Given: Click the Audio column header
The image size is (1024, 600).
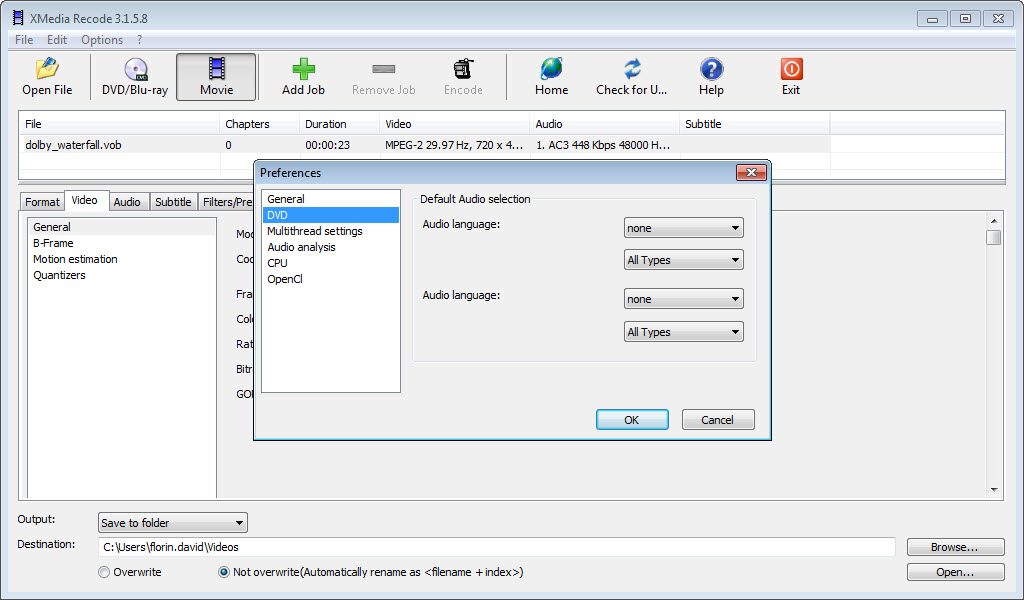Looking at the screenshot, I should click(x=604, y=124).
